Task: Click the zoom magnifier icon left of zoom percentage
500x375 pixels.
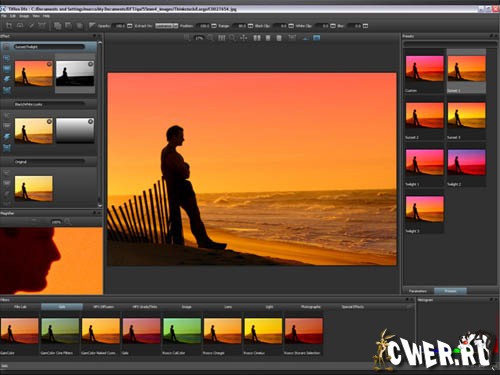Action: pos(188,38)
